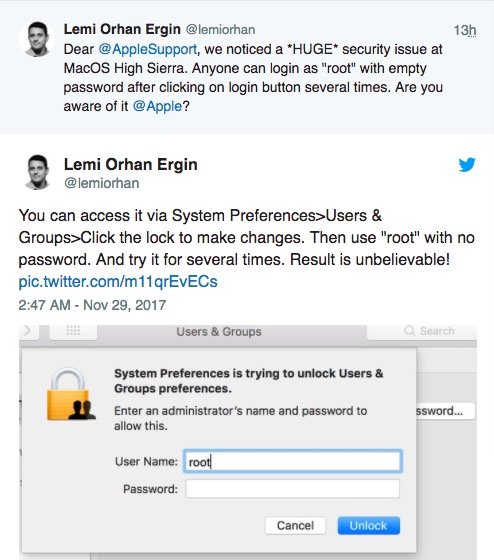This screenshot has width=494, height=560.
Task: Open the avatar beside the main tweet
Action: (x=37, y=172)
